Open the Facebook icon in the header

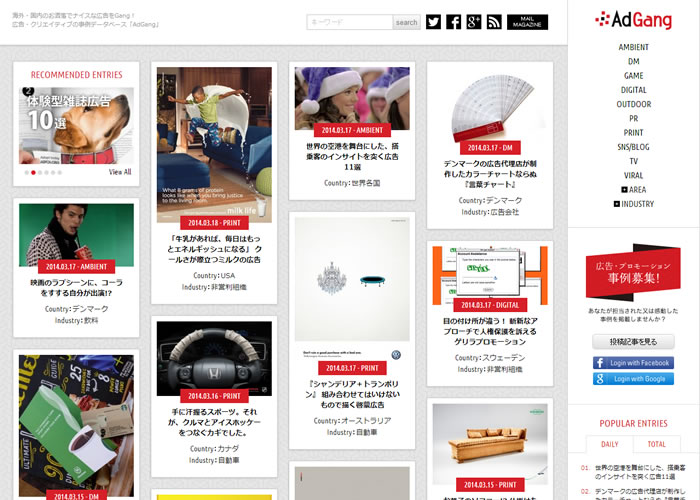pyautogui.click(x=454, y=22)
